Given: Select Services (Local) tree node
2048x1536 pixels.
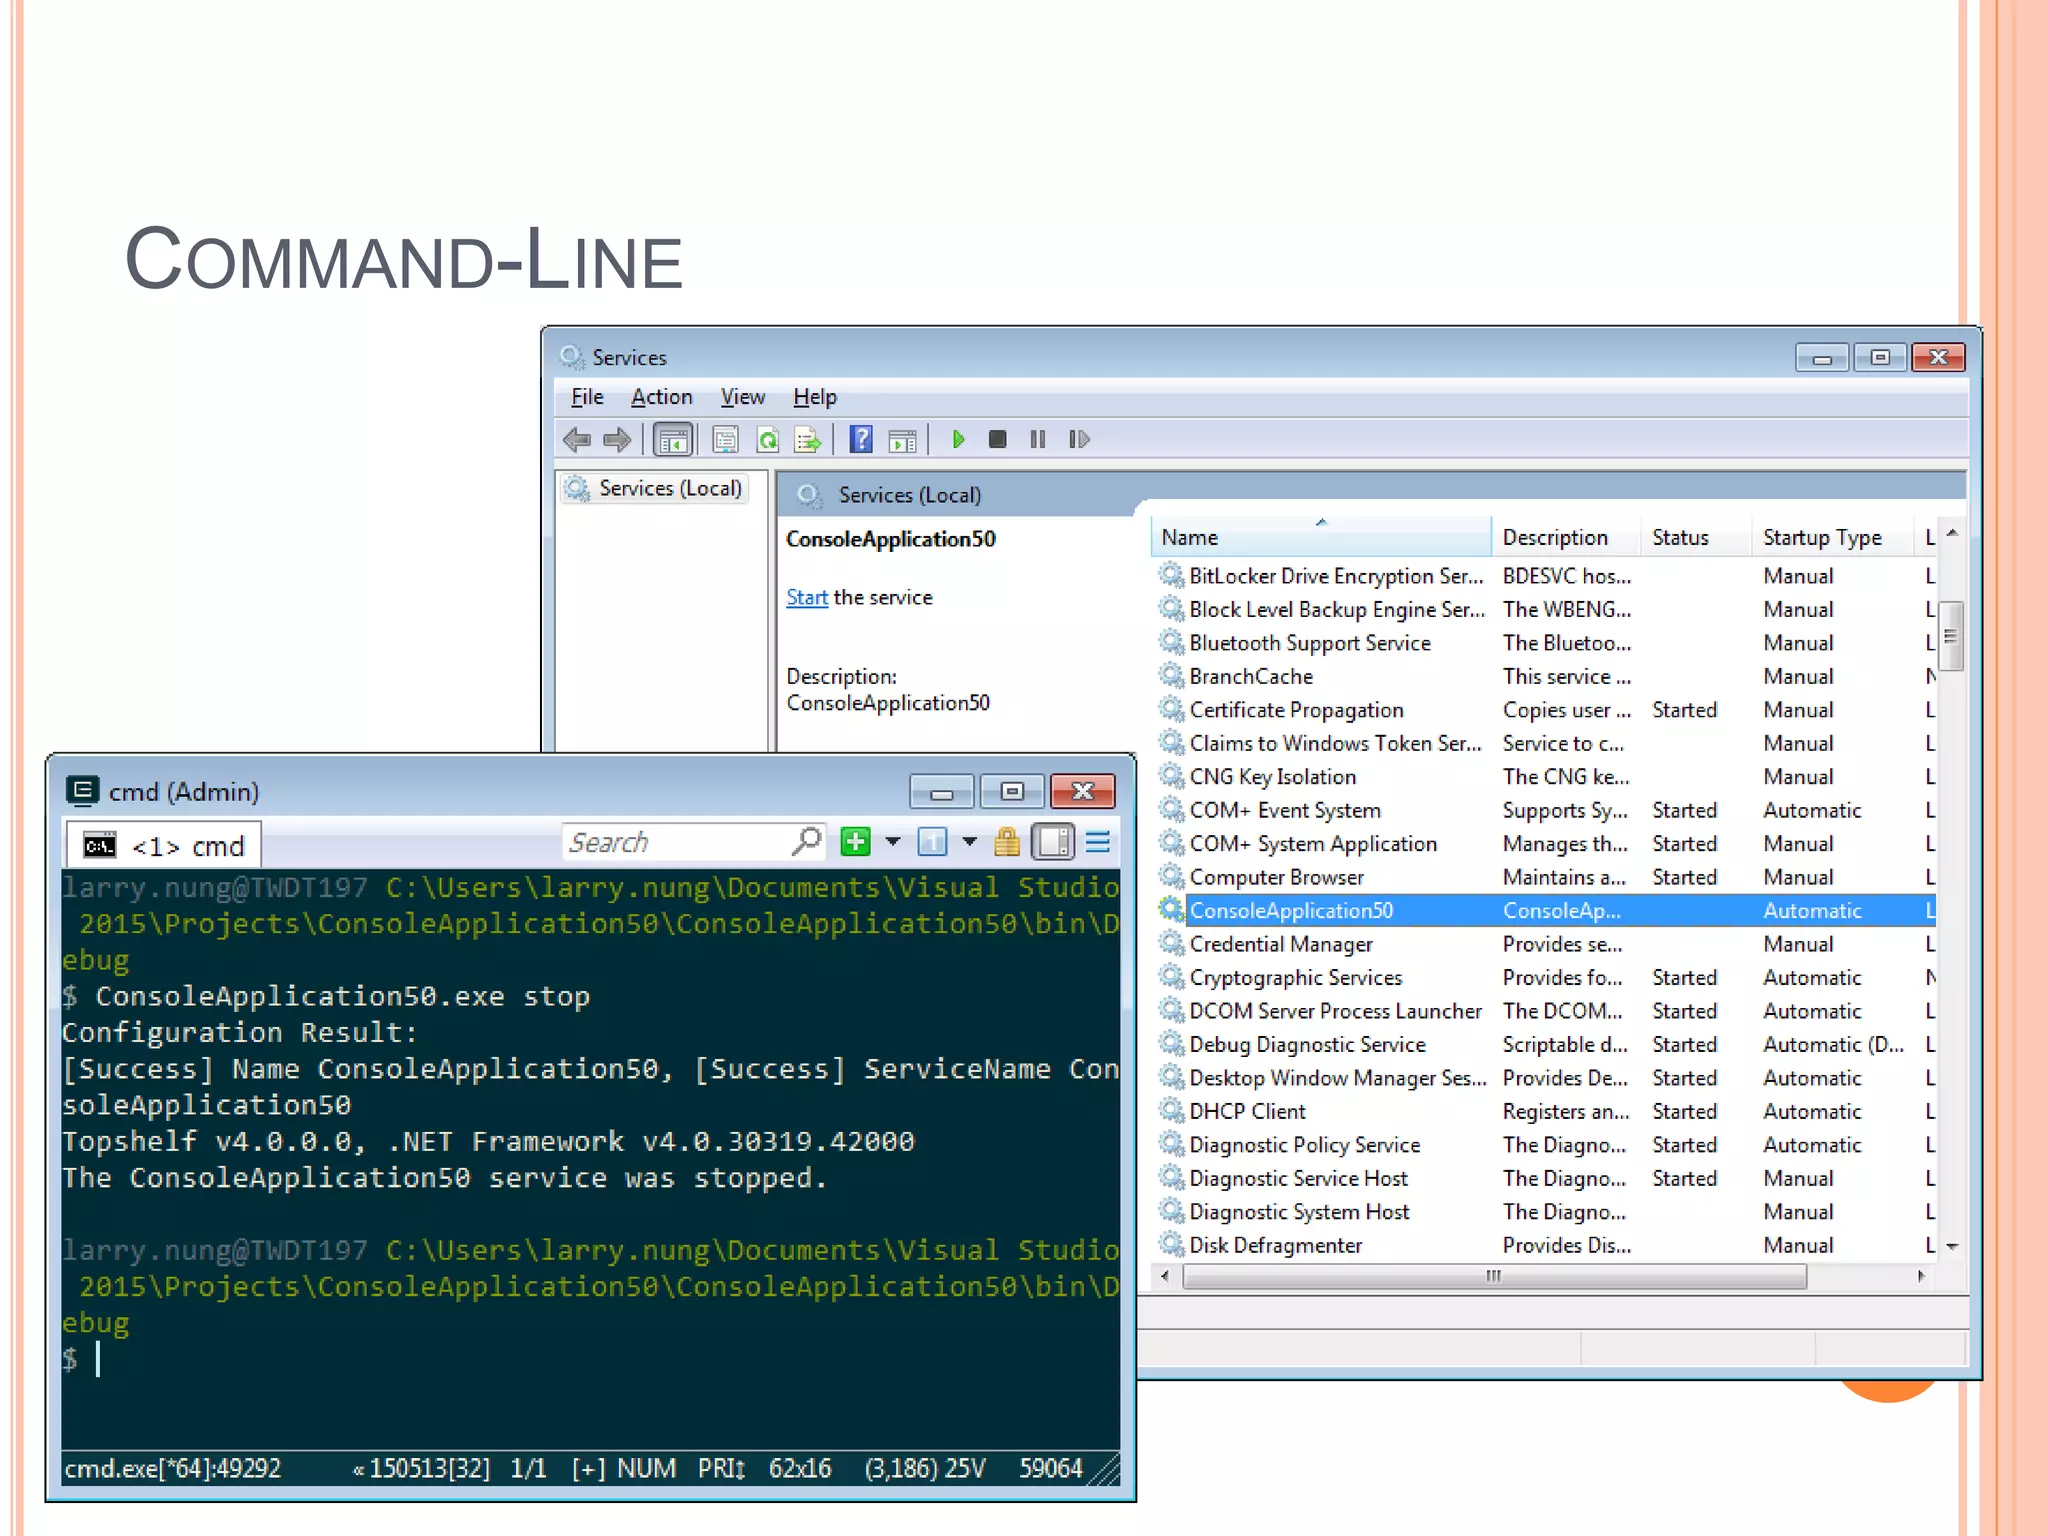Looking at the screenshot, I should tap(656, 488).
